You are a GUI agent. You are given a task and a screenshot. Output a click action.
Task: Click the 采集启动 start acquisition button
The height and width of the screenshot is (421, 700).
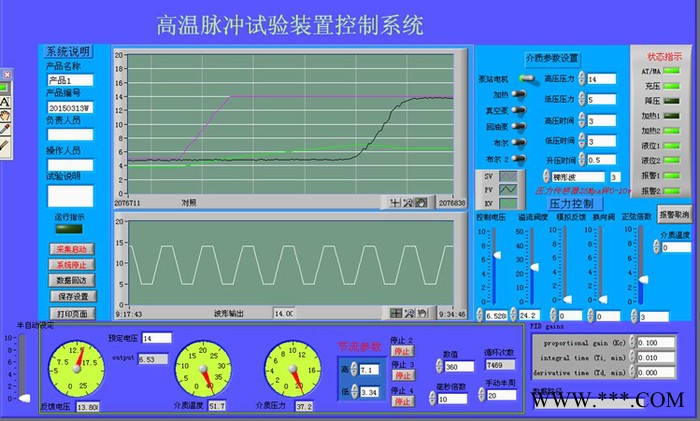click(x=72, y=249)
